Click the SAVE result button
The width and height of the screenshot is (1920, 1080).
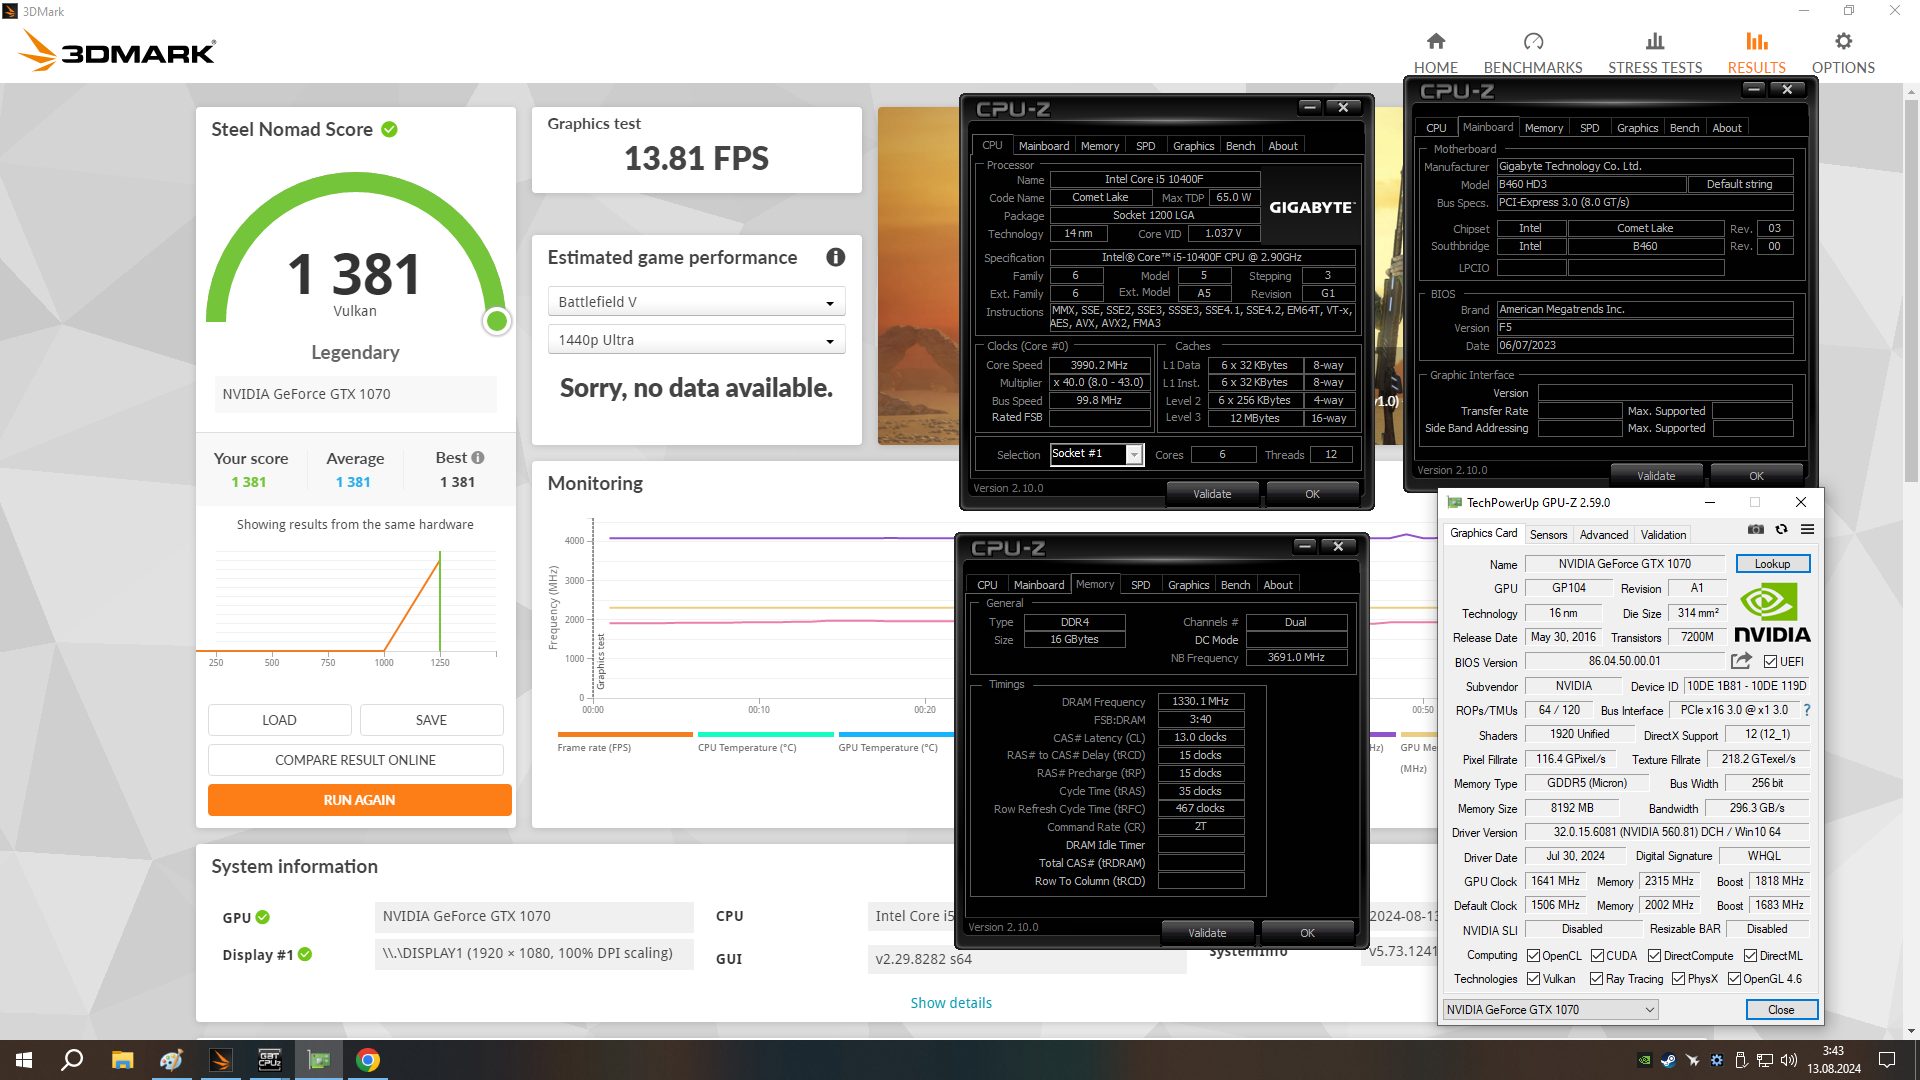pos(431,720)
